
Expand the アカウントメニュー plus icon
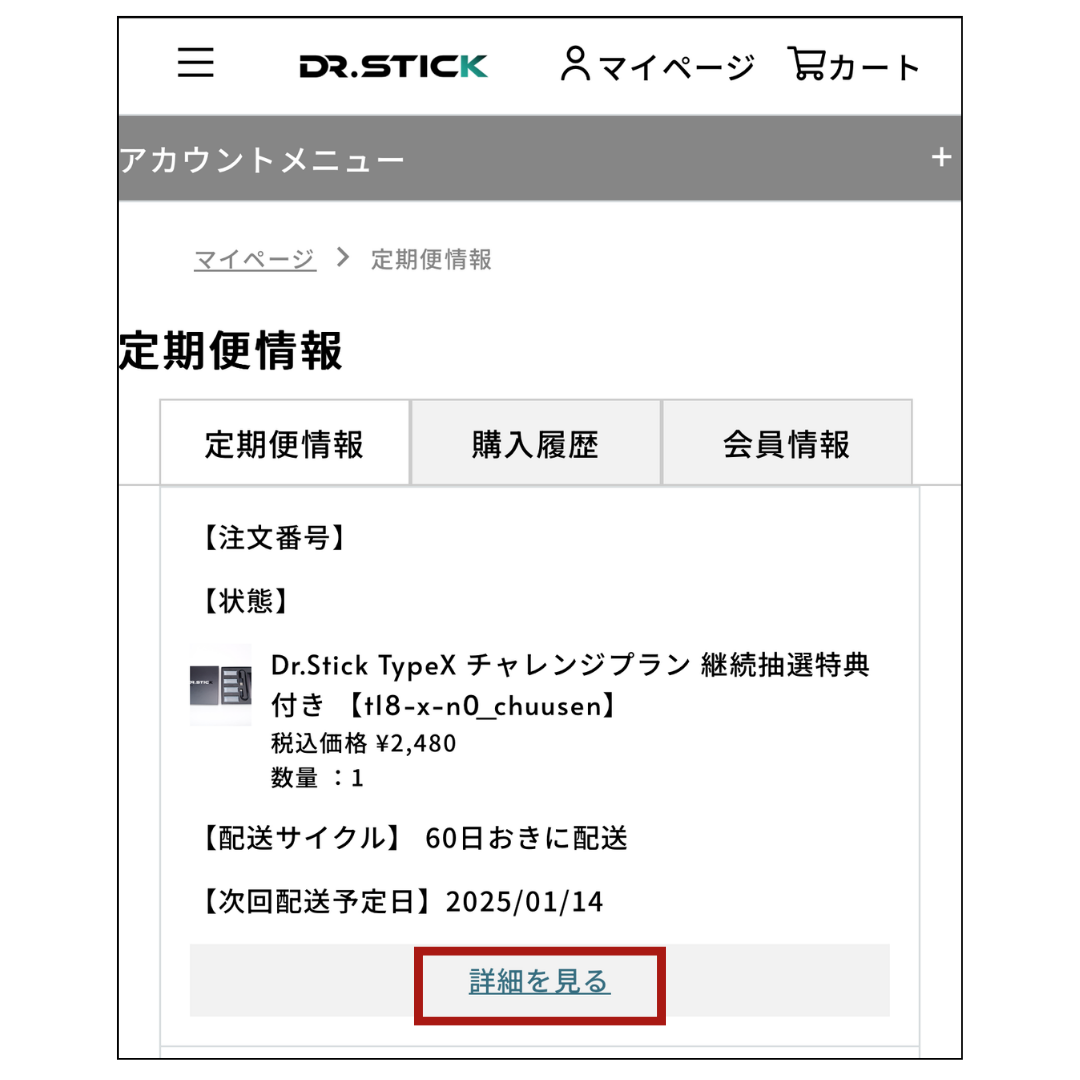941,158
